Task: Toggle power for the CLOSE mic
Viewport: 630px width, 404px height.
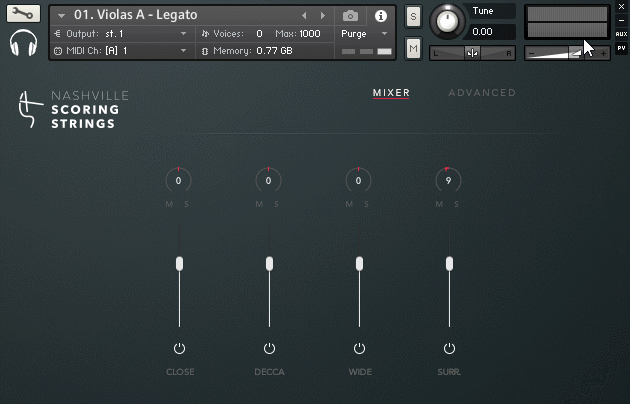Action: coord(180,348)
